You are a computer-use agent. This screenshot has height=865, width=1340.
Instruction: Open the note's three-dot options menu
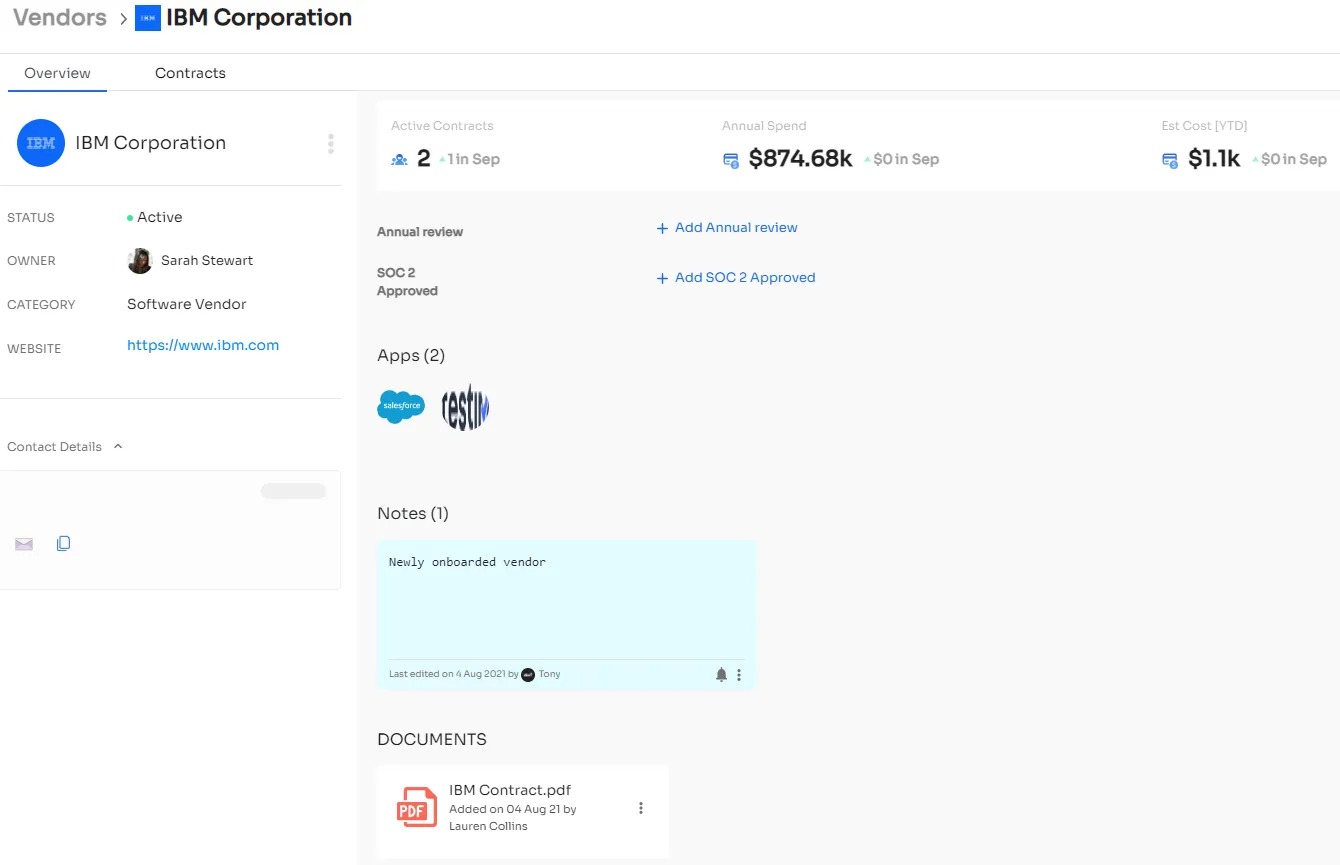(739, 675)
